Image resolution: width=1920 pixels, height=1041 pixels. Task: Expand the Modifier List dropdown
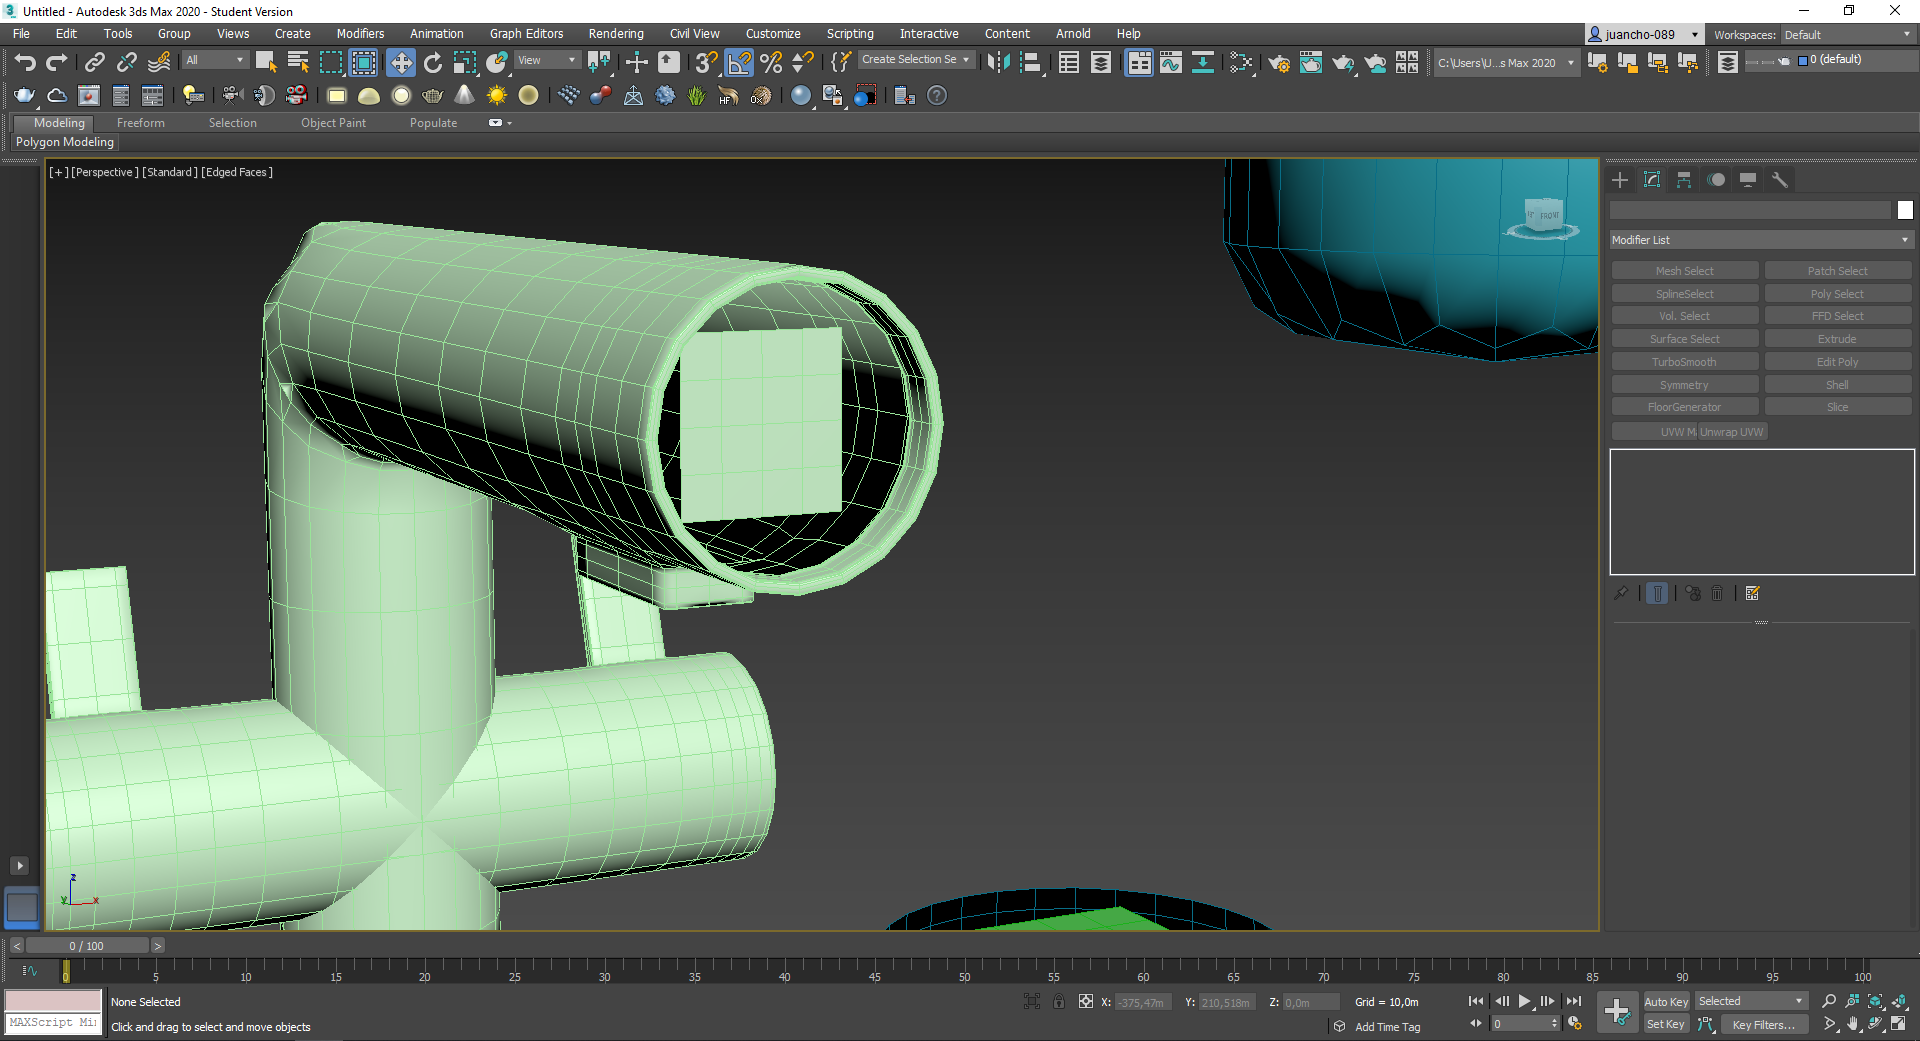click(1761, 240)
